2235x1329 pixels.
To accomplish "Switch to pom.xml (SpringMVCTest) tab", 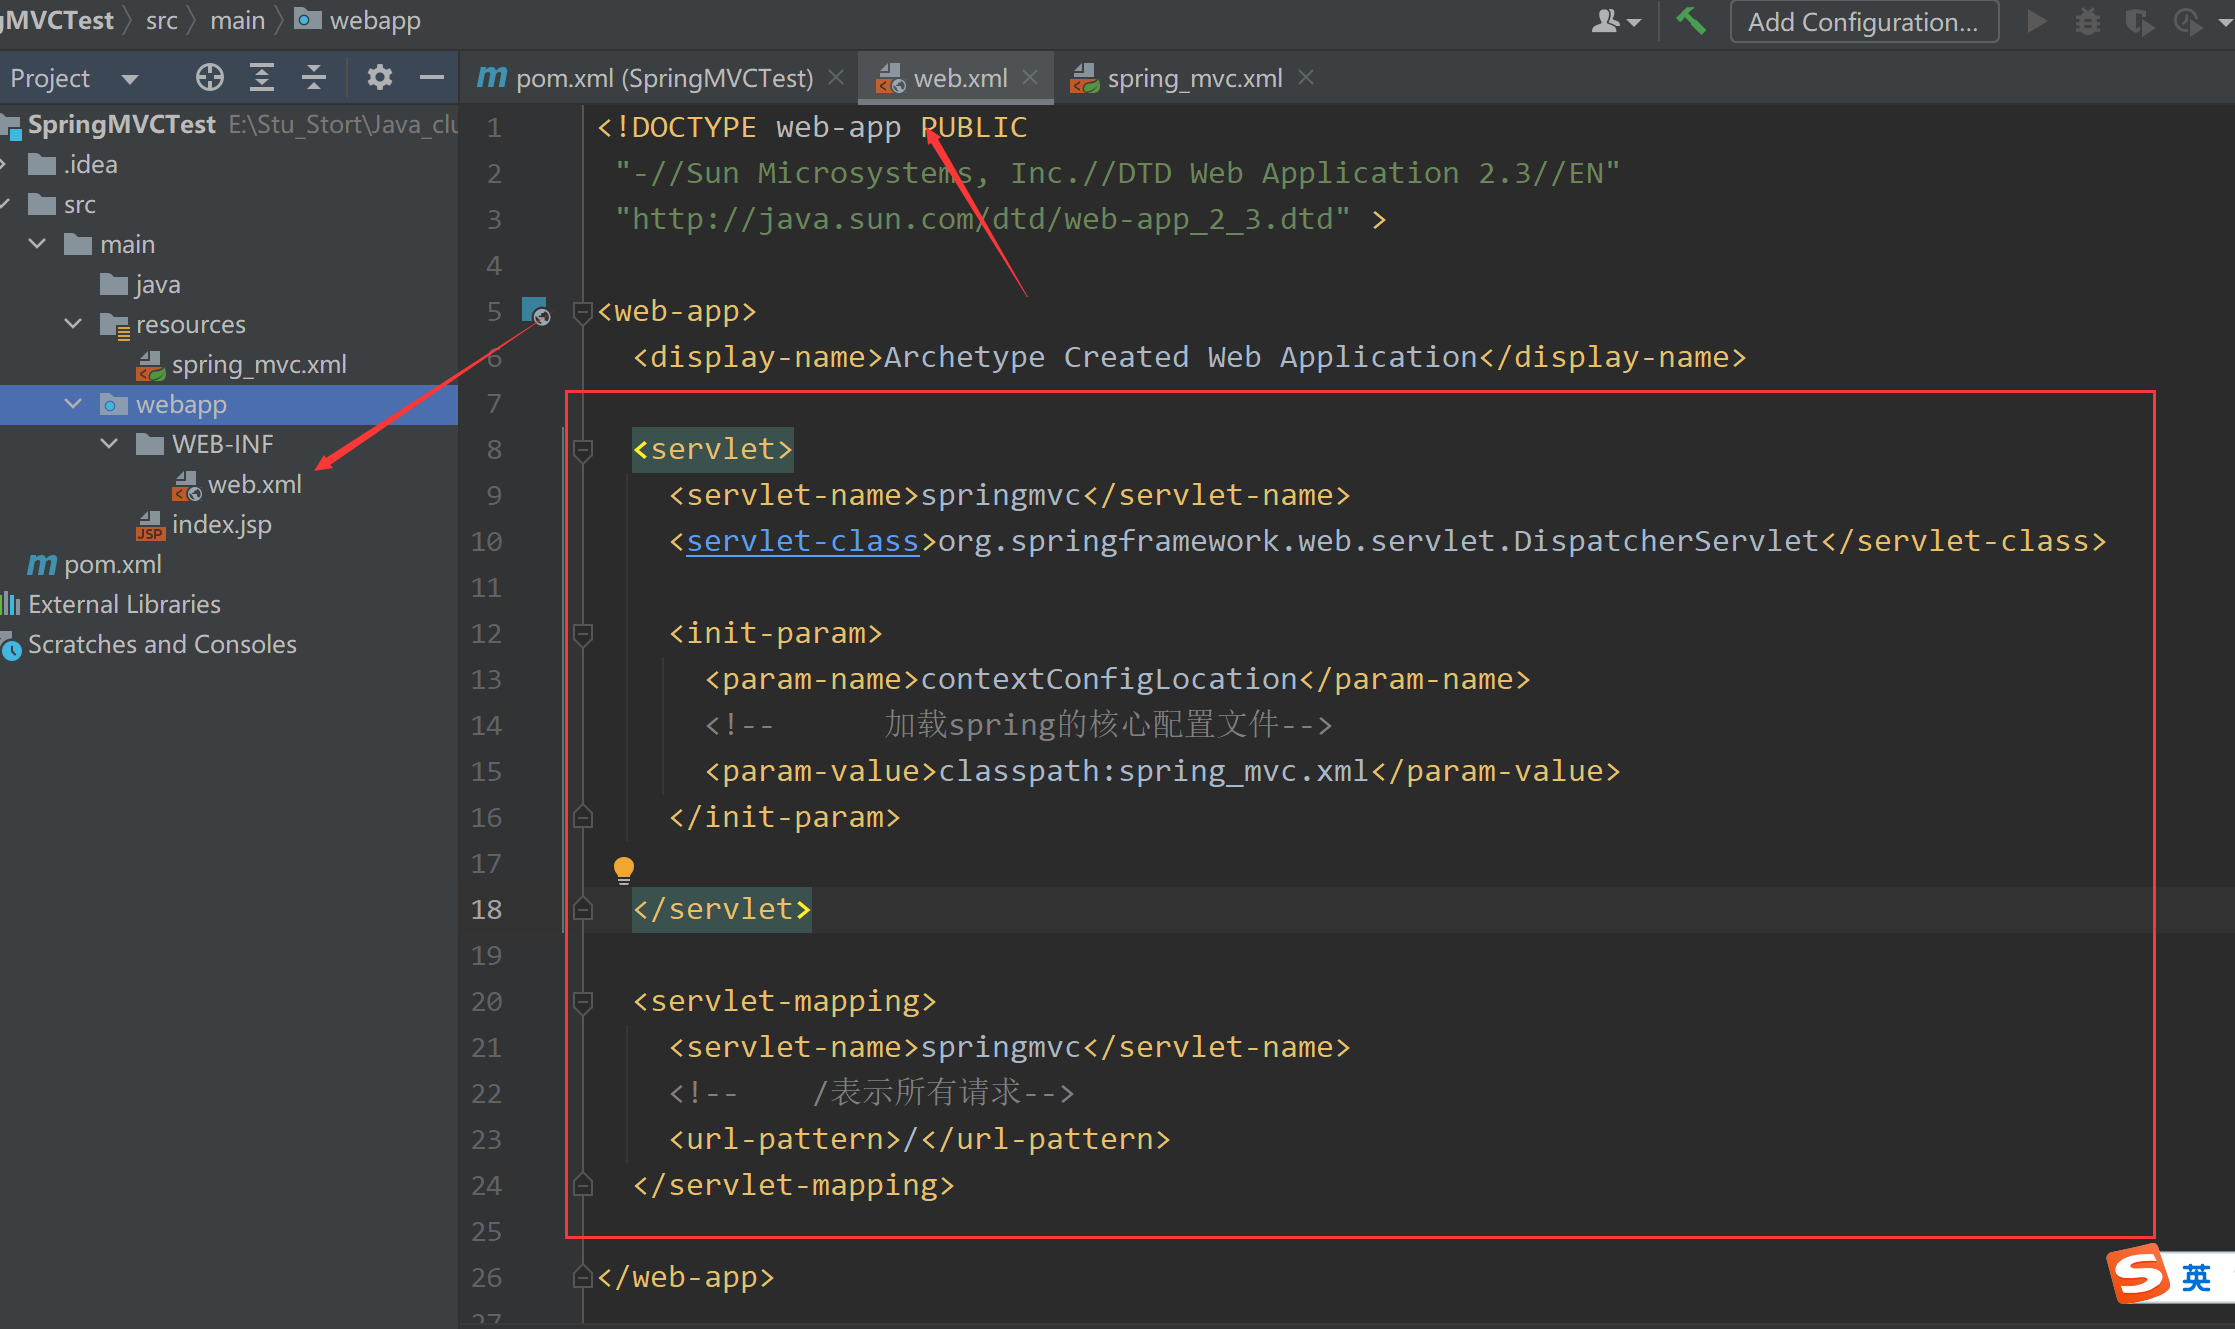I will tap(663, 78).
